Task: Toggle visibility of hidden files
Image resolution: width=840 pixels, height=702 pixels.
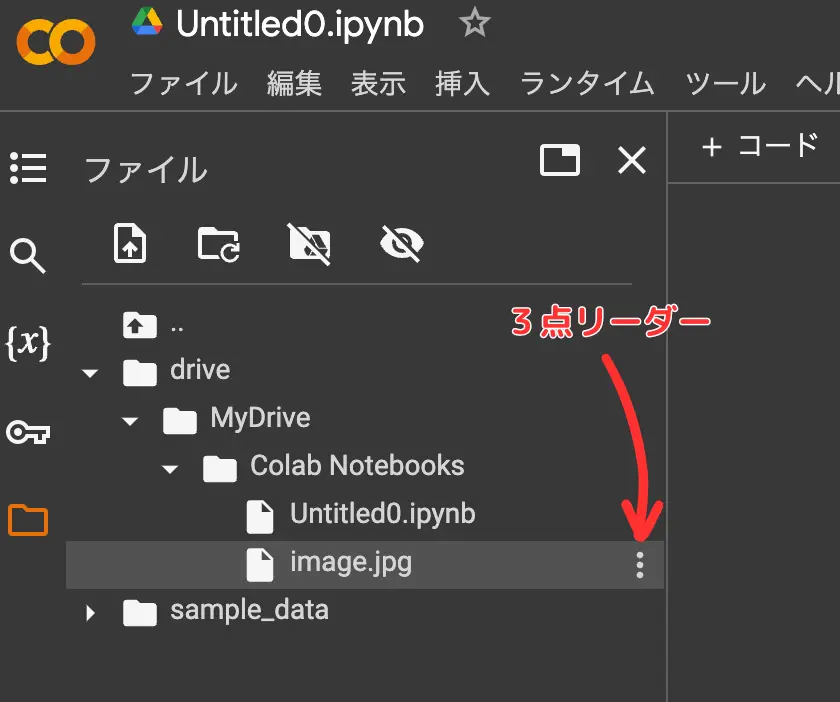Action: tap(400, 243)
